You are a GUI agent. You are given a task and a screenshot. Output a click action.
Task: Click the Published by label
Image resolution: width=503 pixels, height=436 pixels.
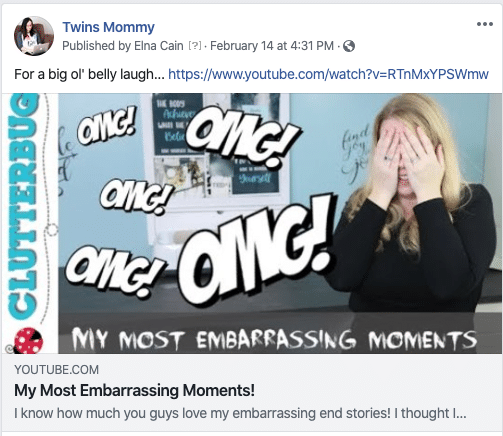pos(97,46)
